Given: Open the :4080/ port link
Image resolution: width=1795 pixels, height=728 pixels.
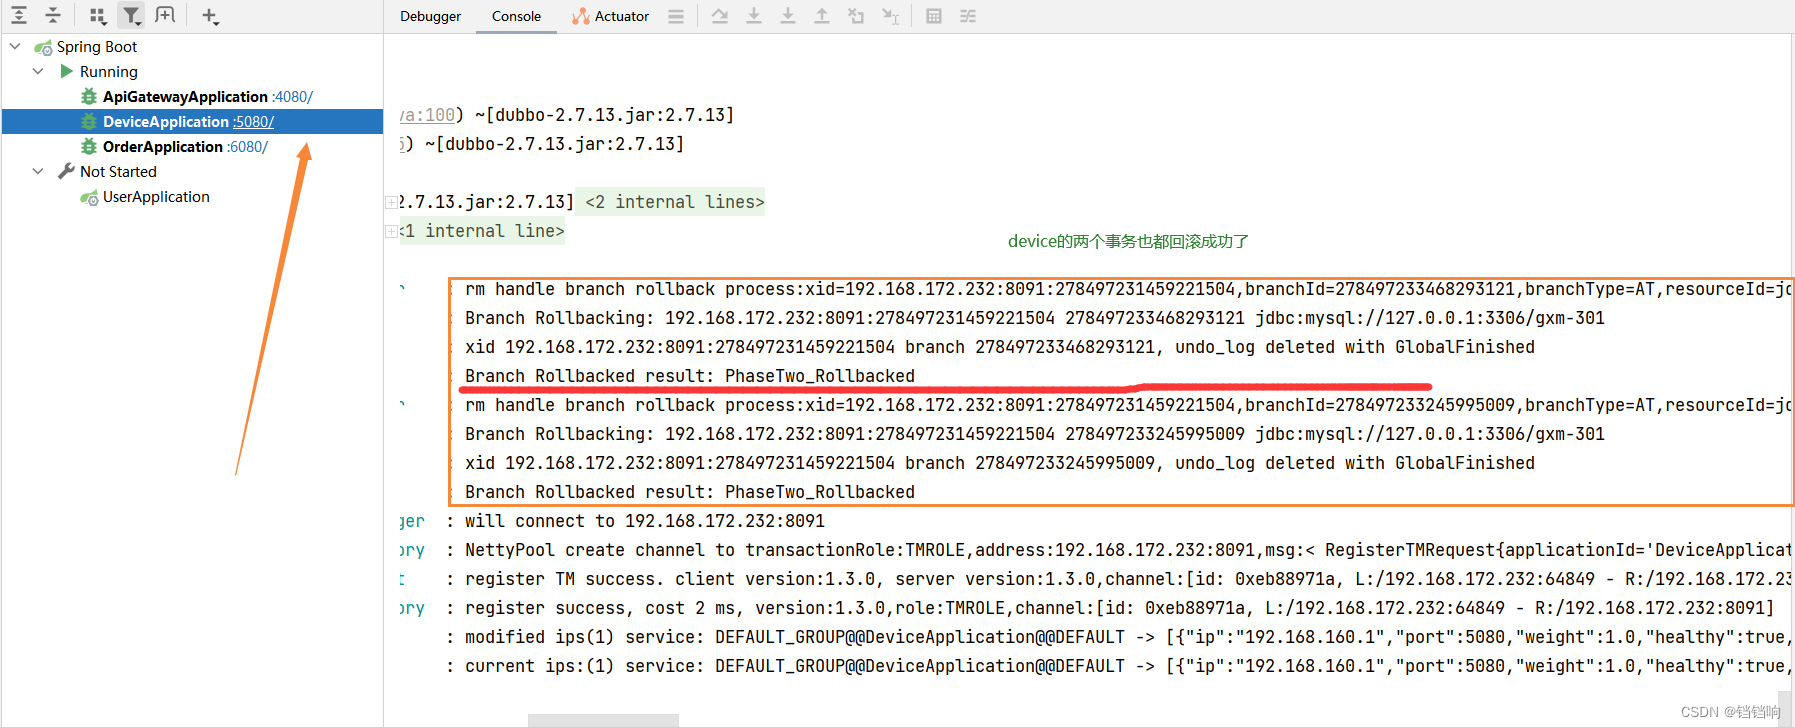Looking at the screenshot, I should [x=293, y=96].
